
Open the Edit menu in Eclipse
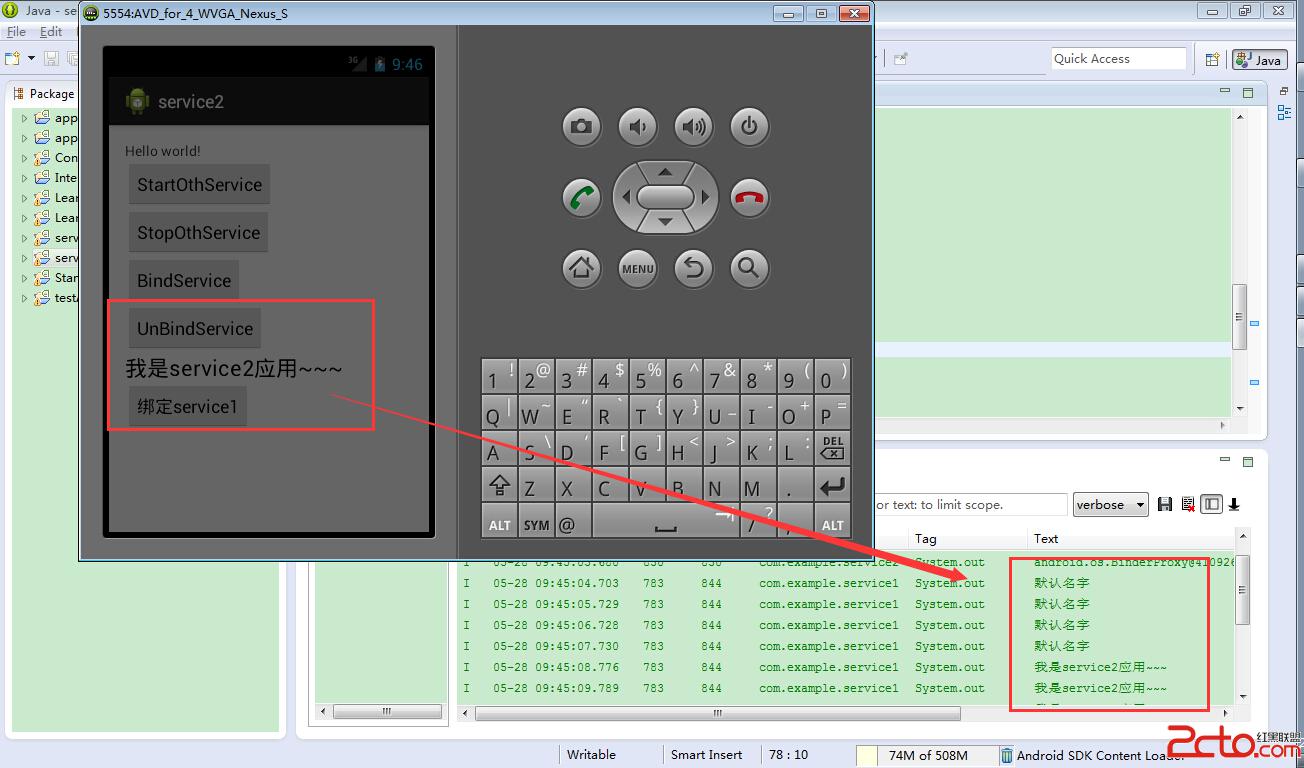(51, 32)
